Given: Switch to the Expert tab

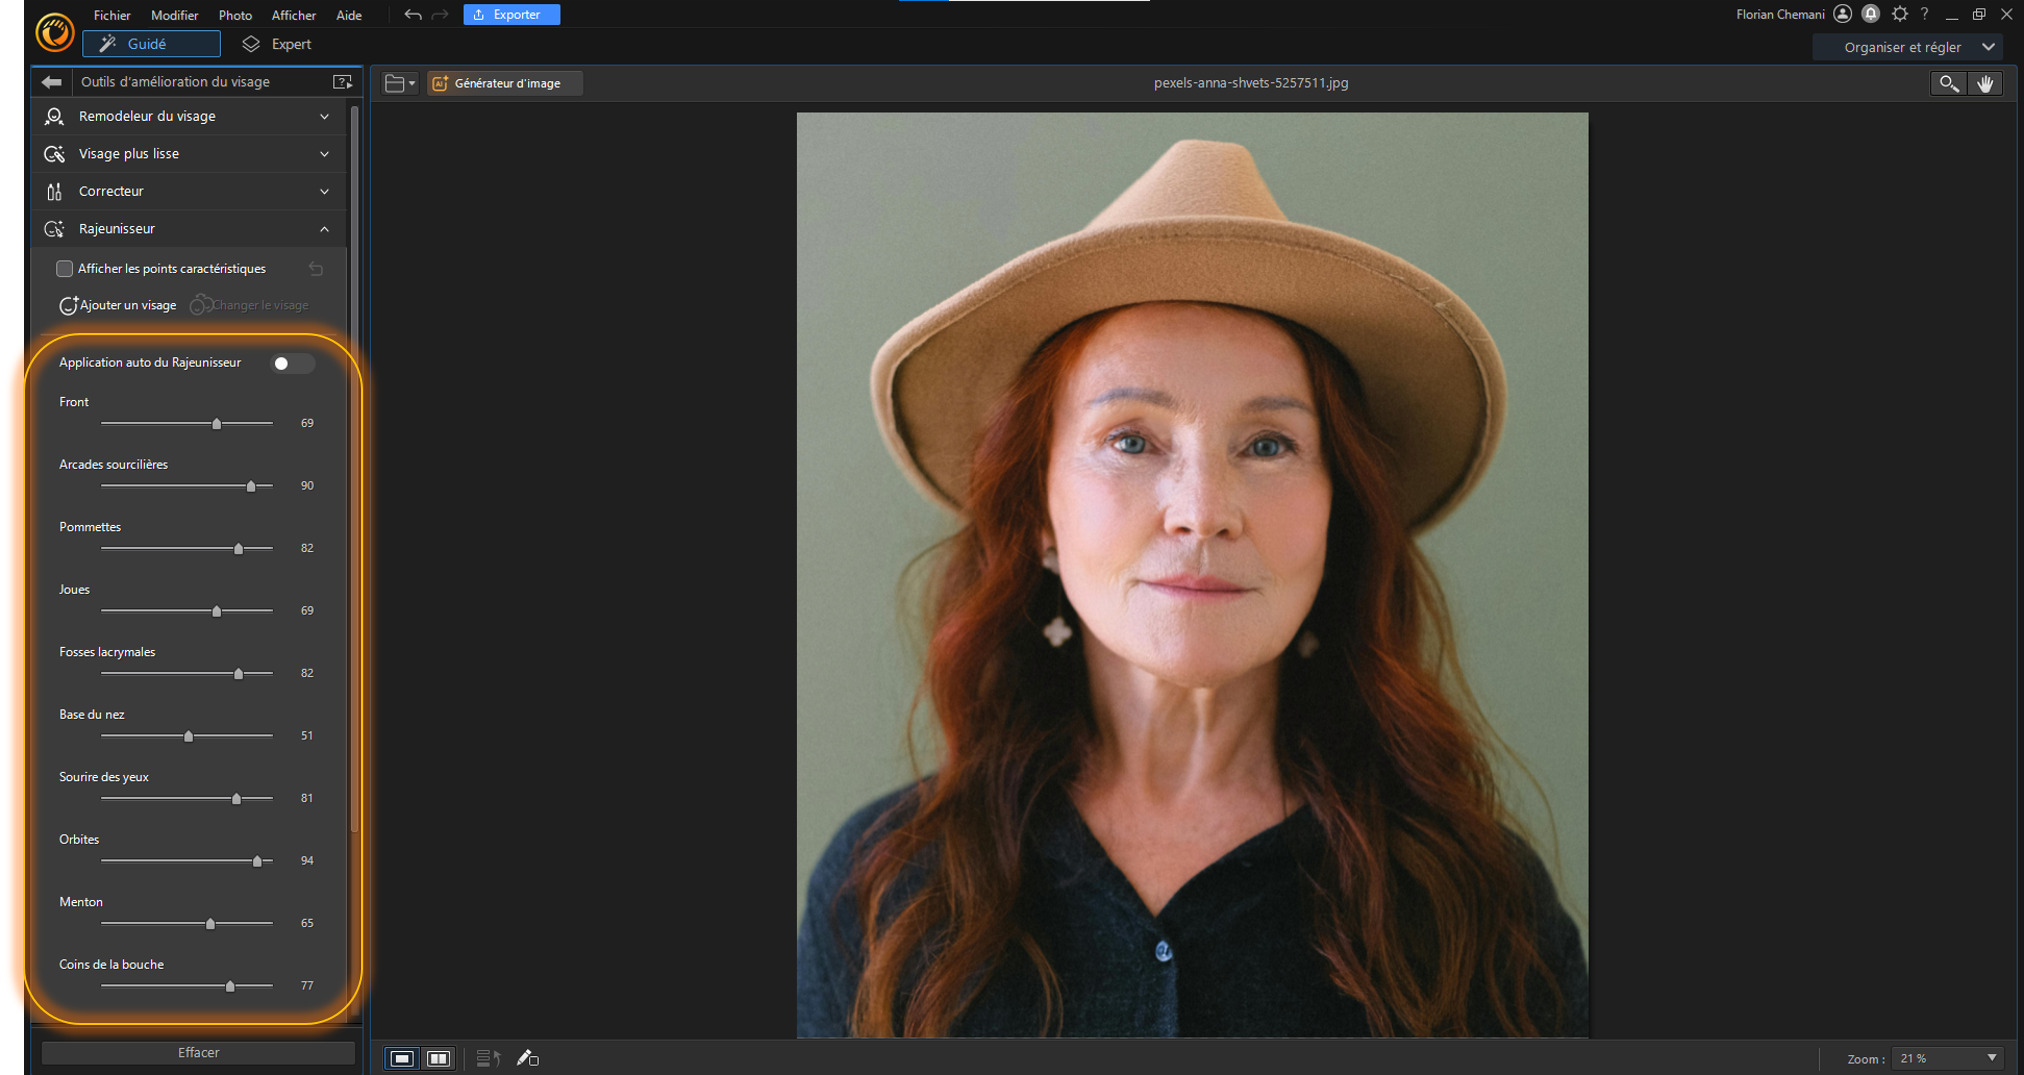Looking at the screenshot, I should click(x=277, y=44).
